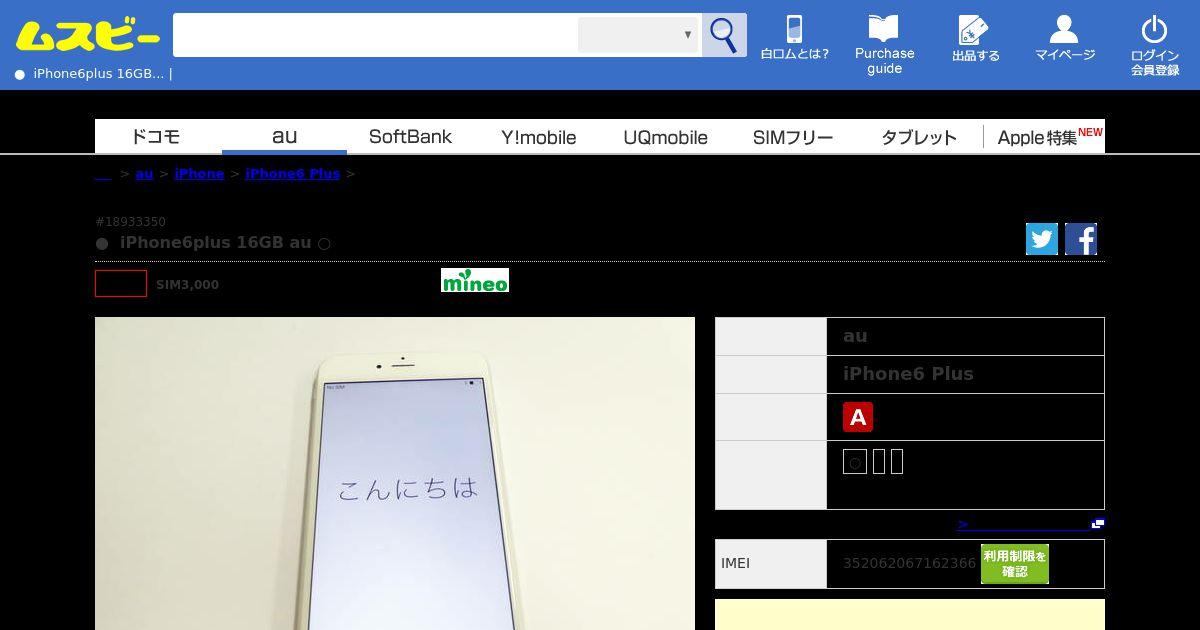
Task: Share the listing on Twitter
Action: [x=1042, y=239]
